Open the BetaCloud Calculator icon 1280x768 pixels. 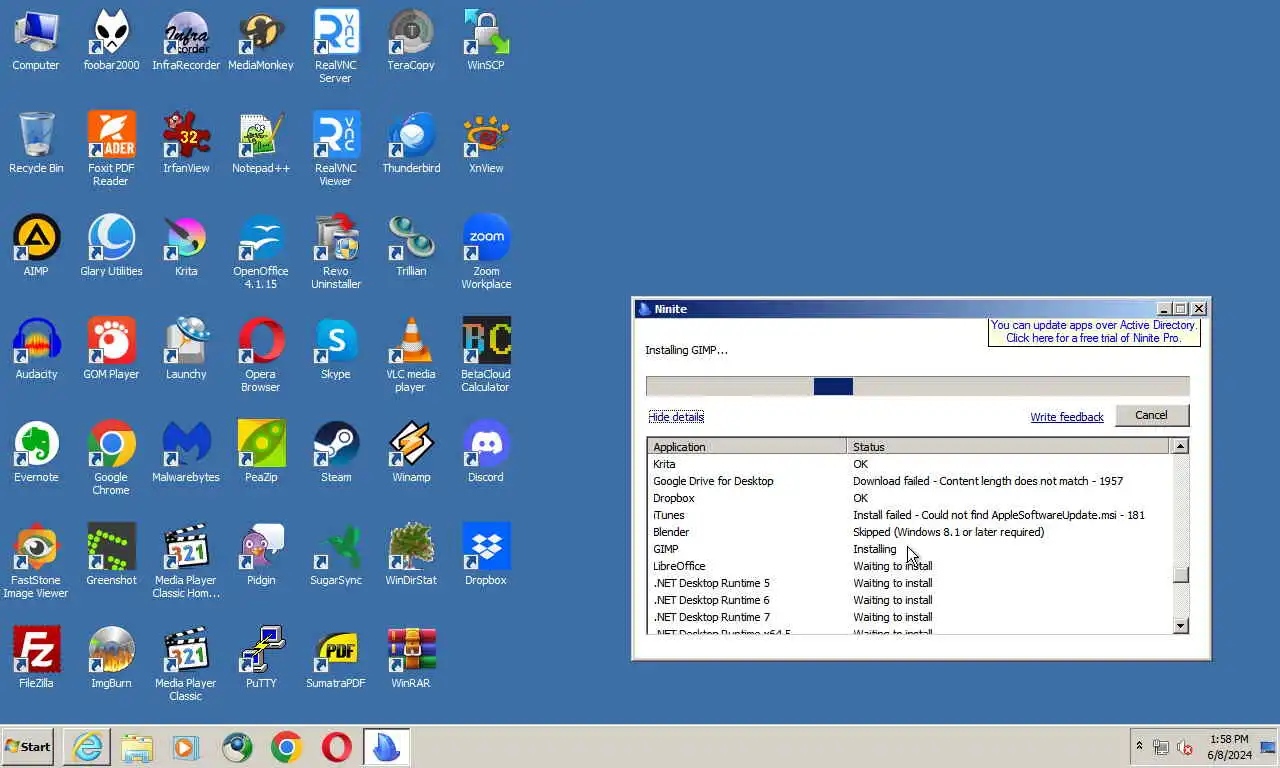click(x=486, y=355)
